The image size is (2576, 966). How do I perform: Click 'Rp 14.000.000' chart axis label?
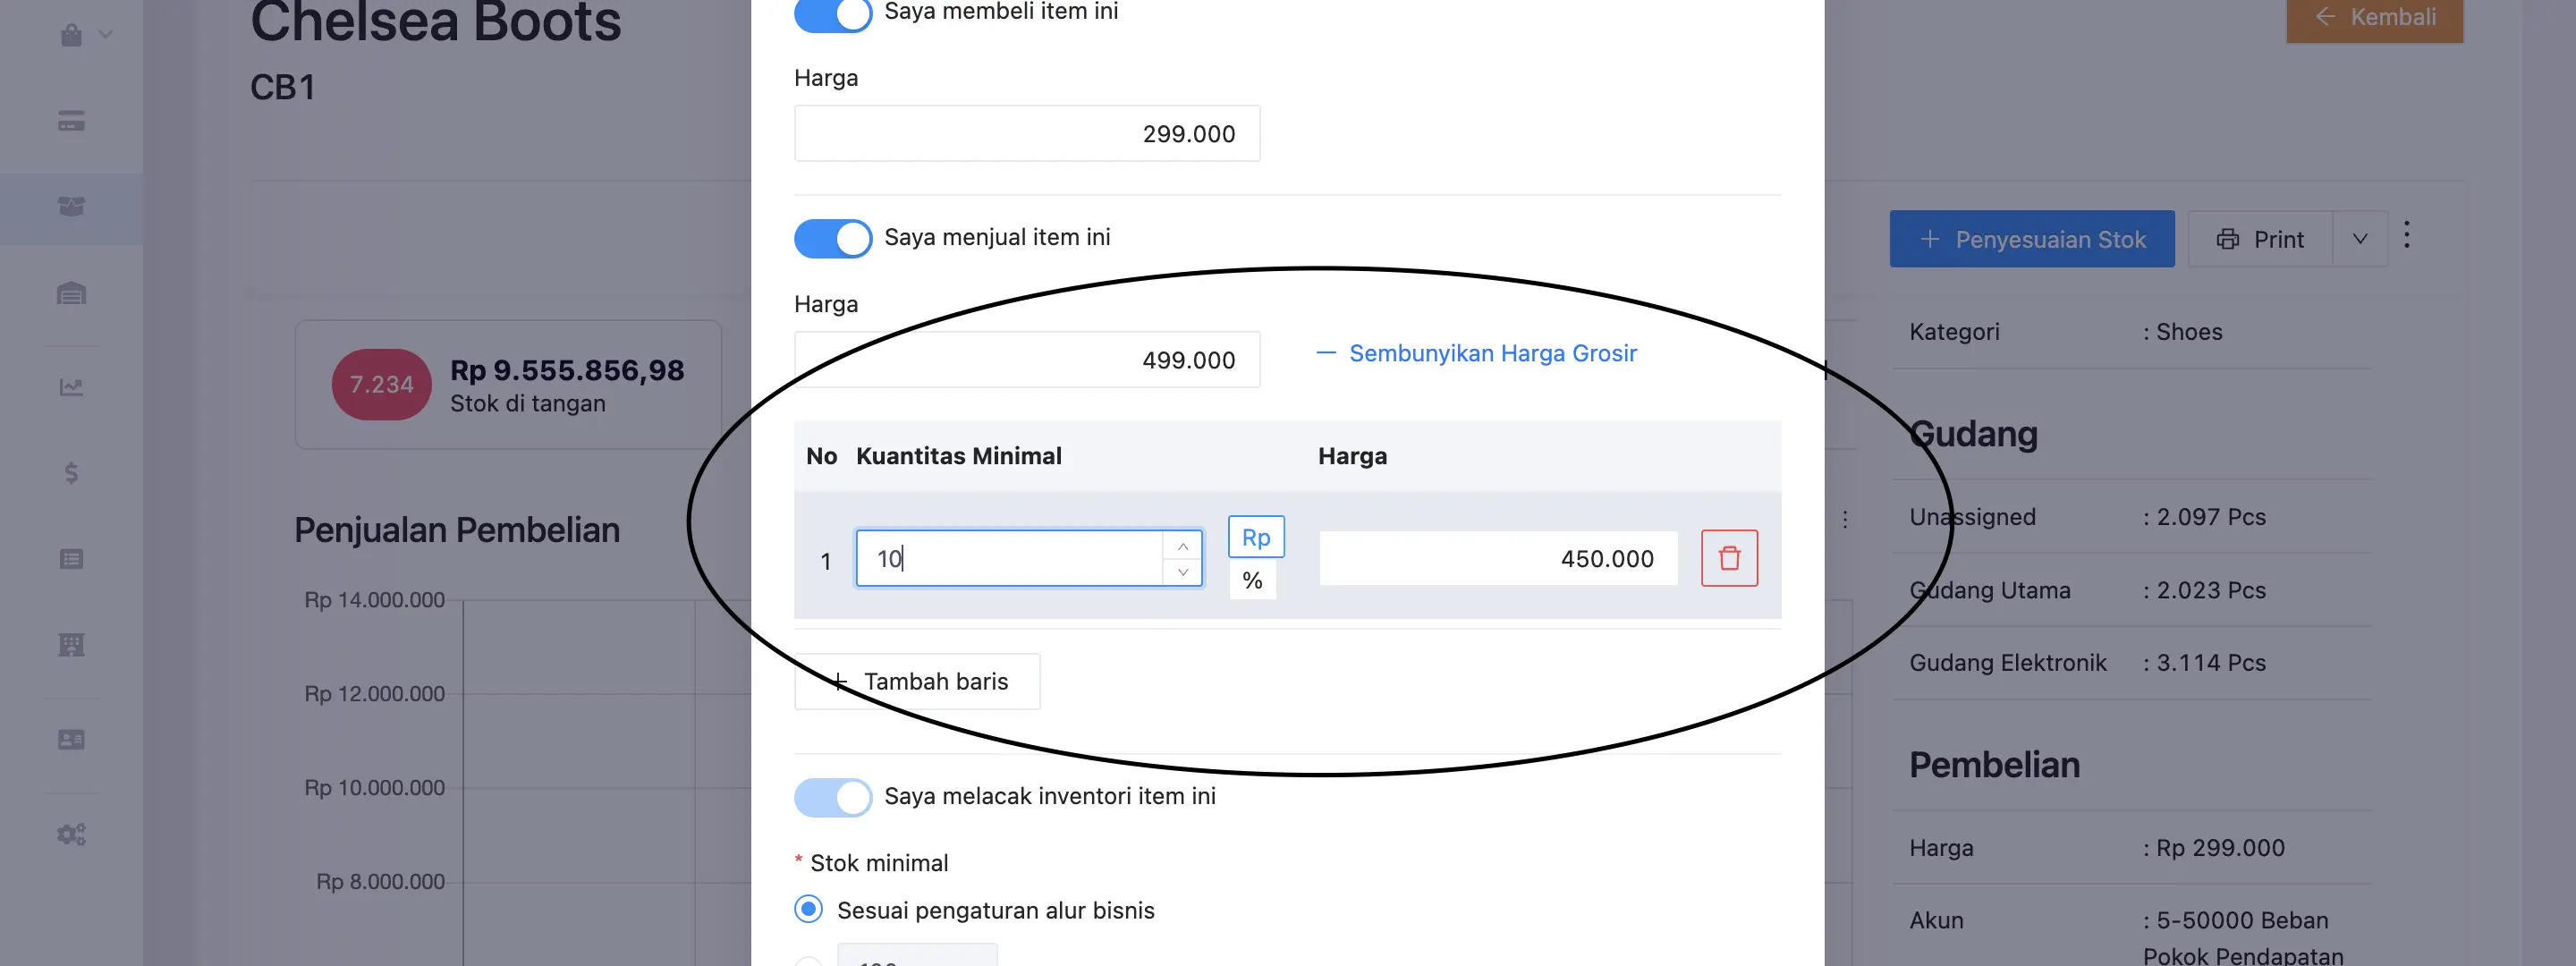(x=374, y=600)
